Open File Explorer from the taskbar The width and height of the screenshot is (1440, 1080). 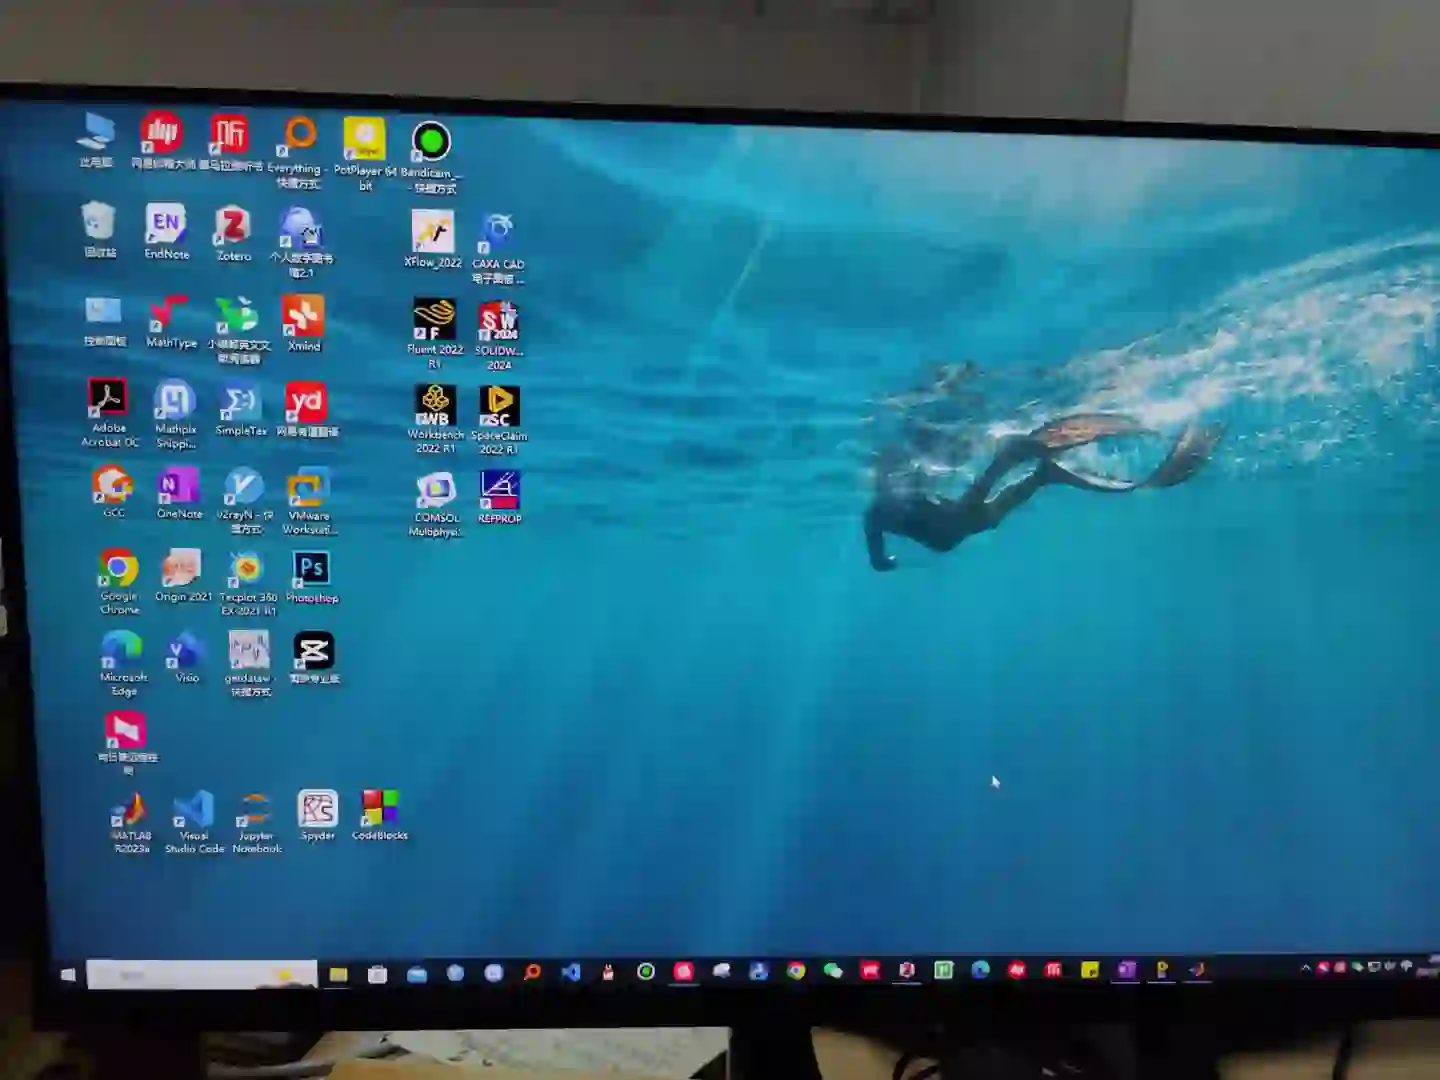[x=338, y=974]
